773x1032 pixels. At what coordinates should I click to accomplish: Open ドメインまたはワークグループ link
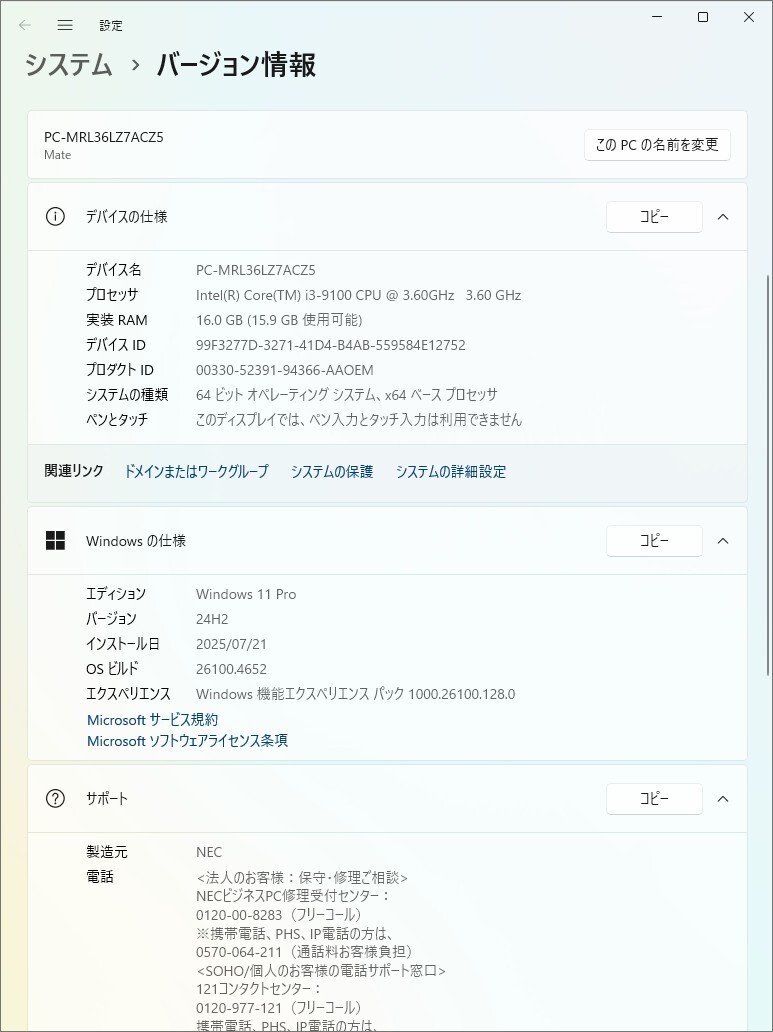pos(196,471)
